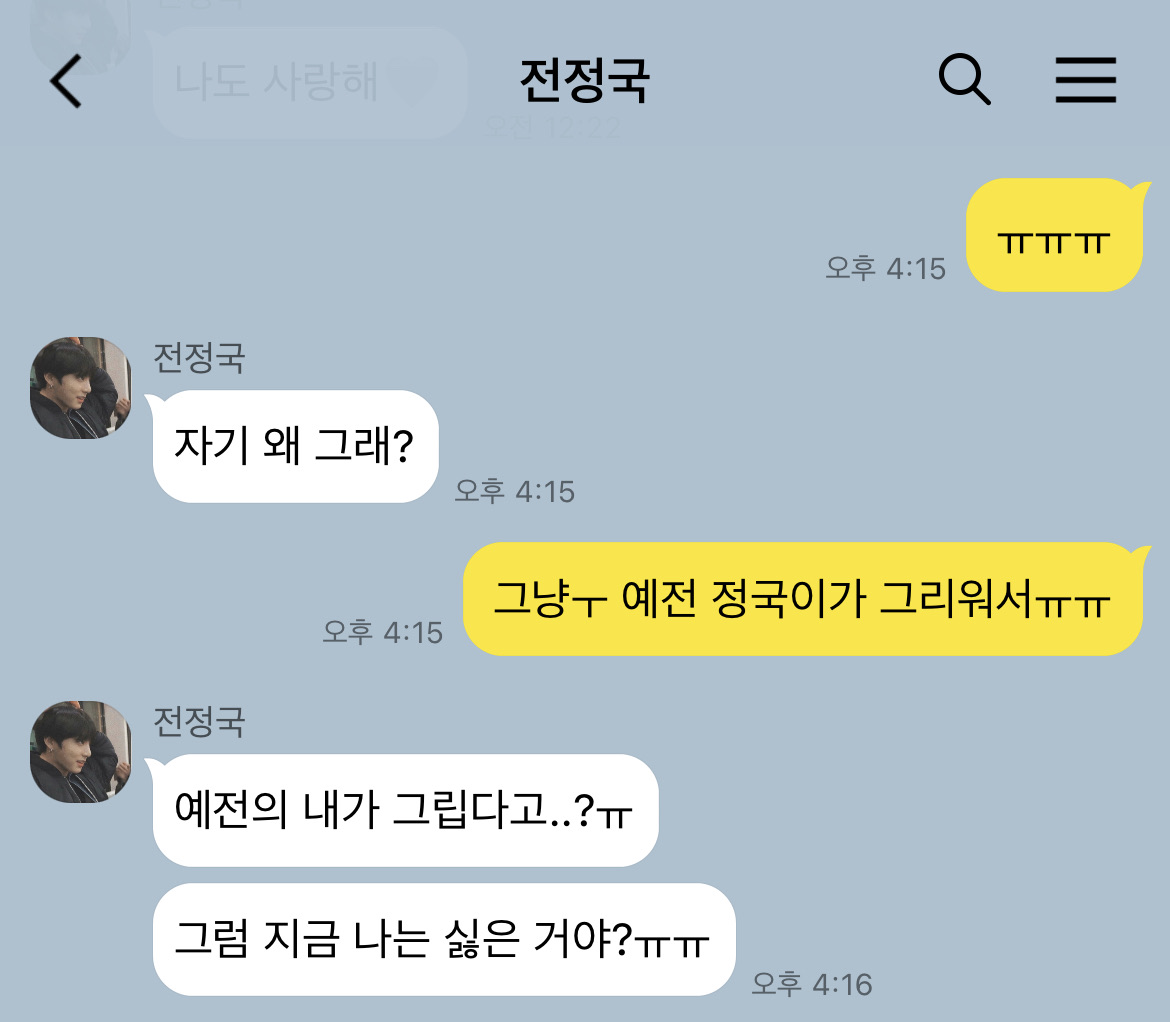Tap the 오후 4:15 timestamp beside 자기 왜 그래?

pos(515,492)
